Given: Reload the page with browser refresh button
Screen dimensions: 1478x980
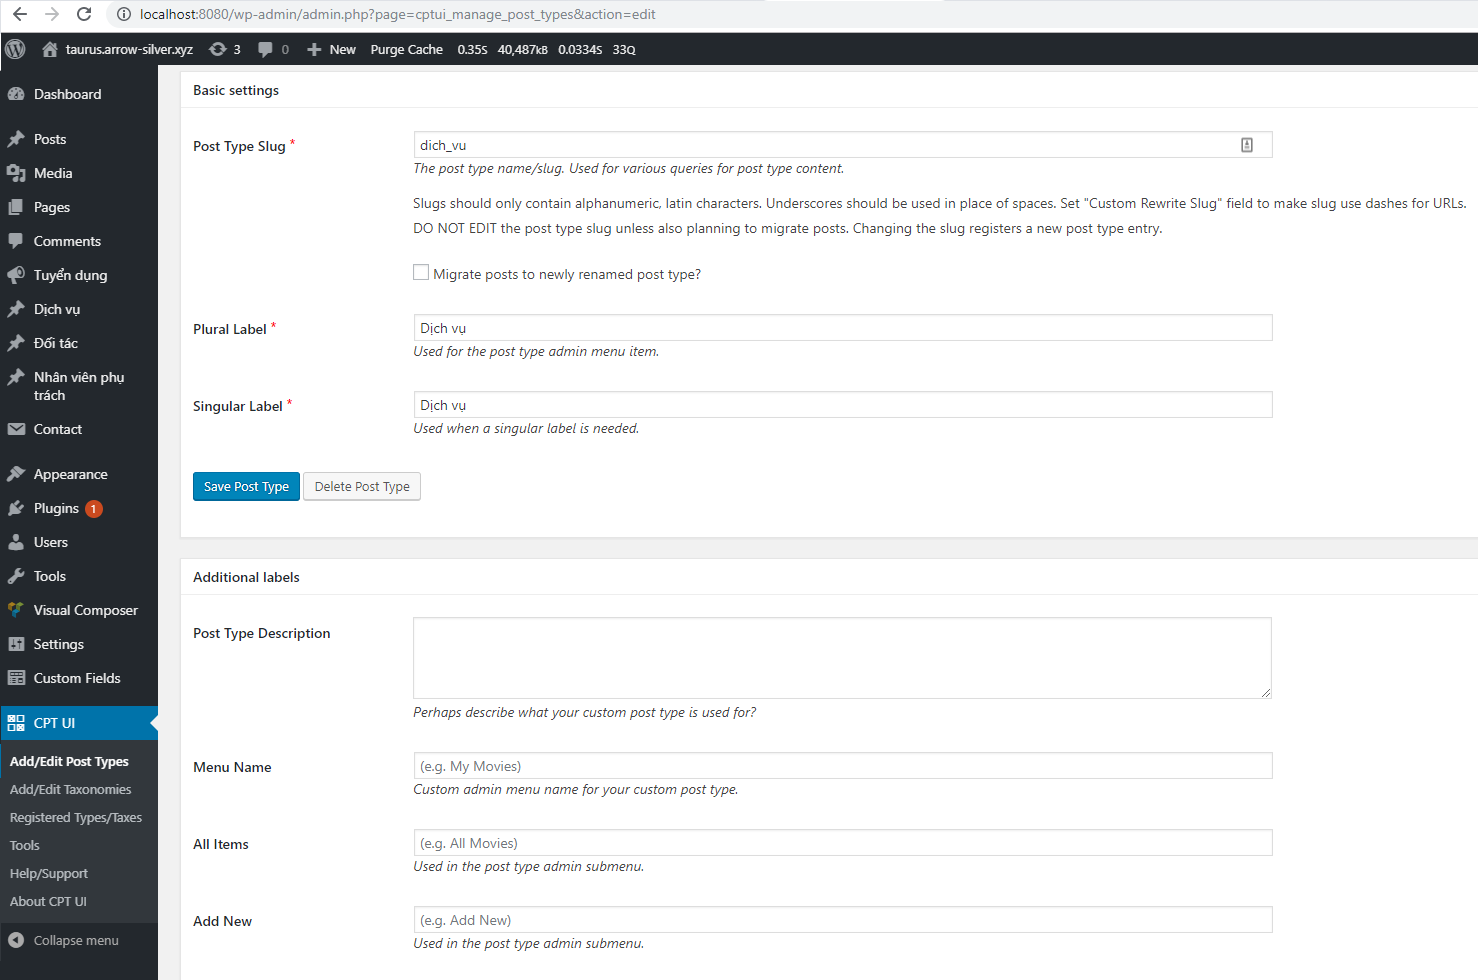Looking at the screenshot, I should [x=84, y=14].
